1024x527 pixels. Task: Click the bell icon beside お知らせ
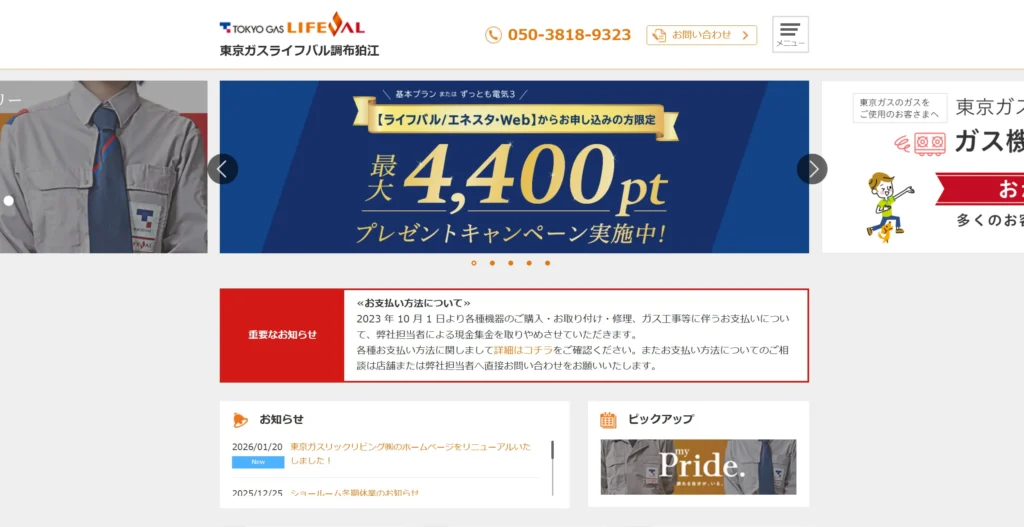pos(241,419)
